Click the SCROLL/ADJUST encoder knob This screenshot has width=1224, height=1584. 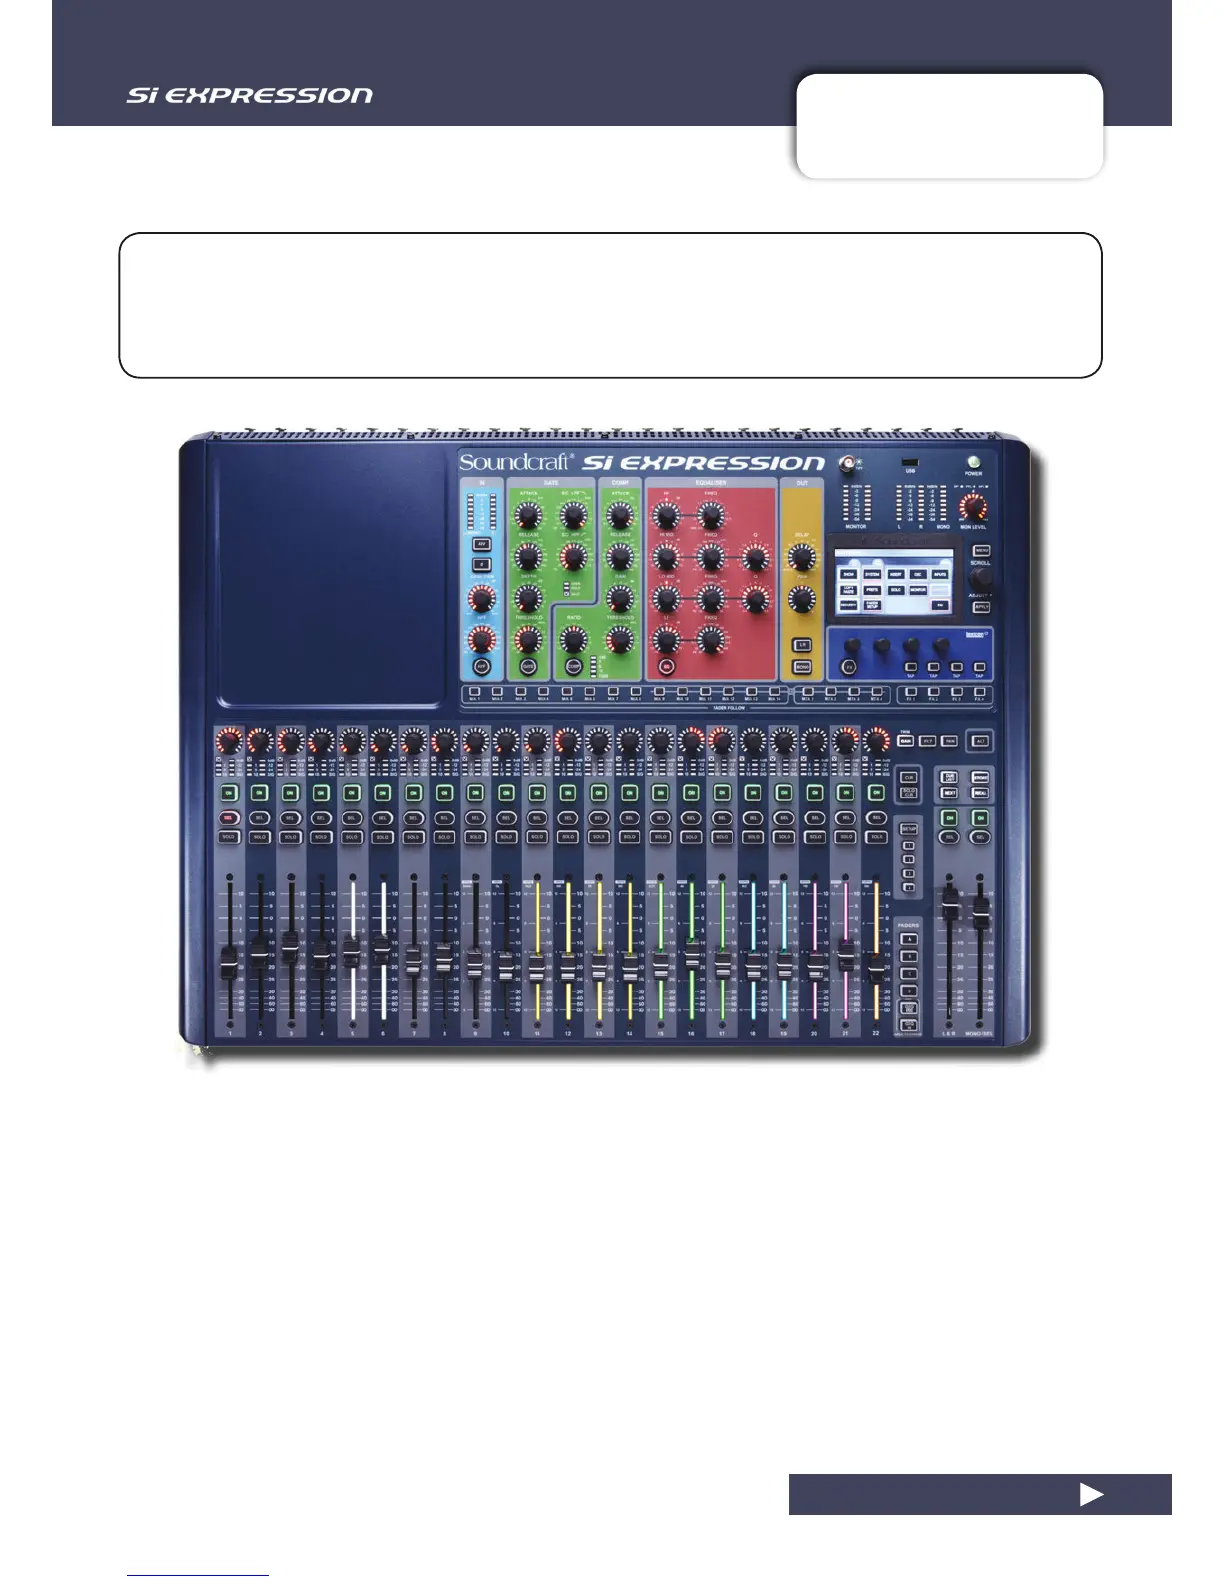[x=982, y=579]
